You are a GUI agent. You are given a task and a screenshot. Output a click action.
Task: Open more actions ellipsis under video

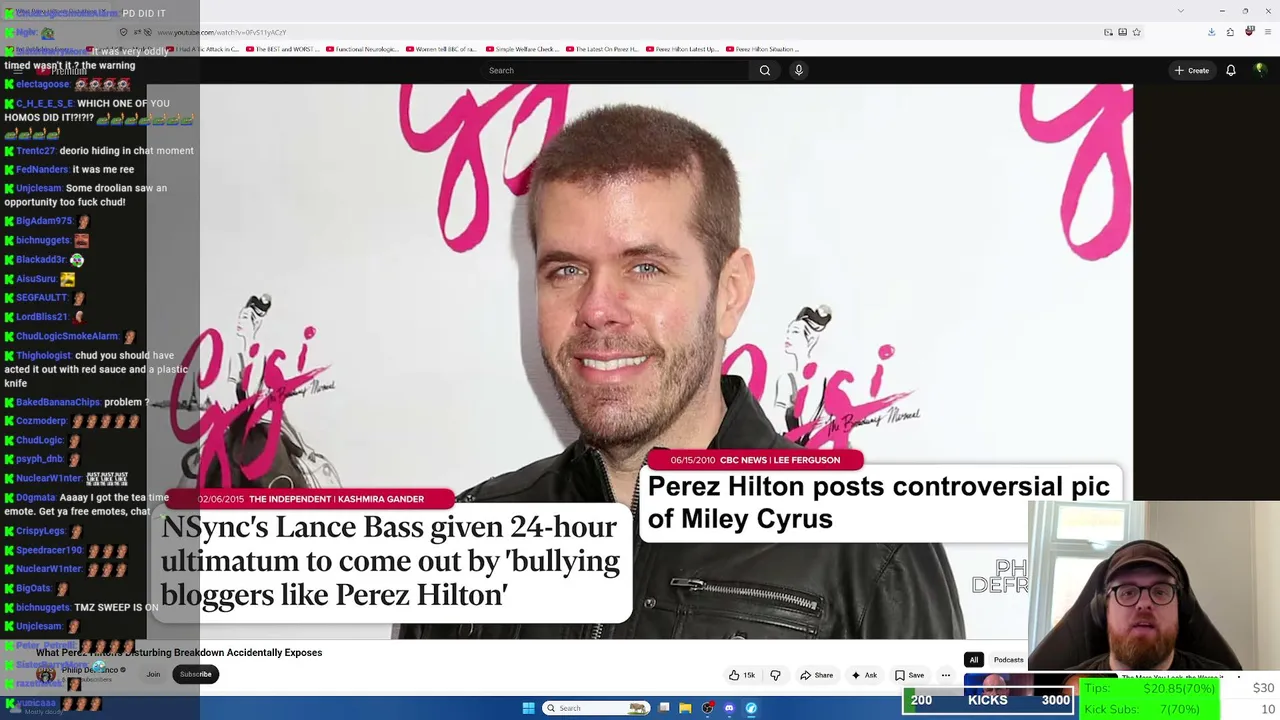coord(945,675)
